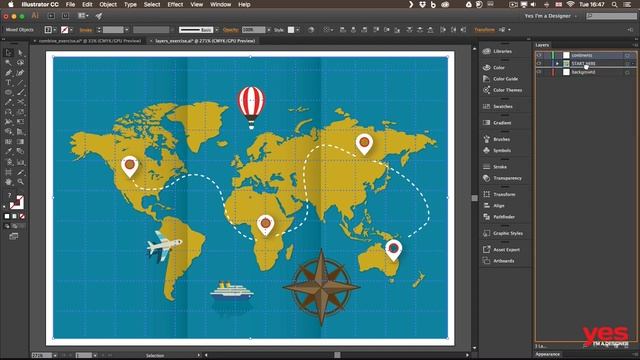This screenshot has height=360, width=640.
Task: Open the fill color dropdown
Action: point(55,30)
